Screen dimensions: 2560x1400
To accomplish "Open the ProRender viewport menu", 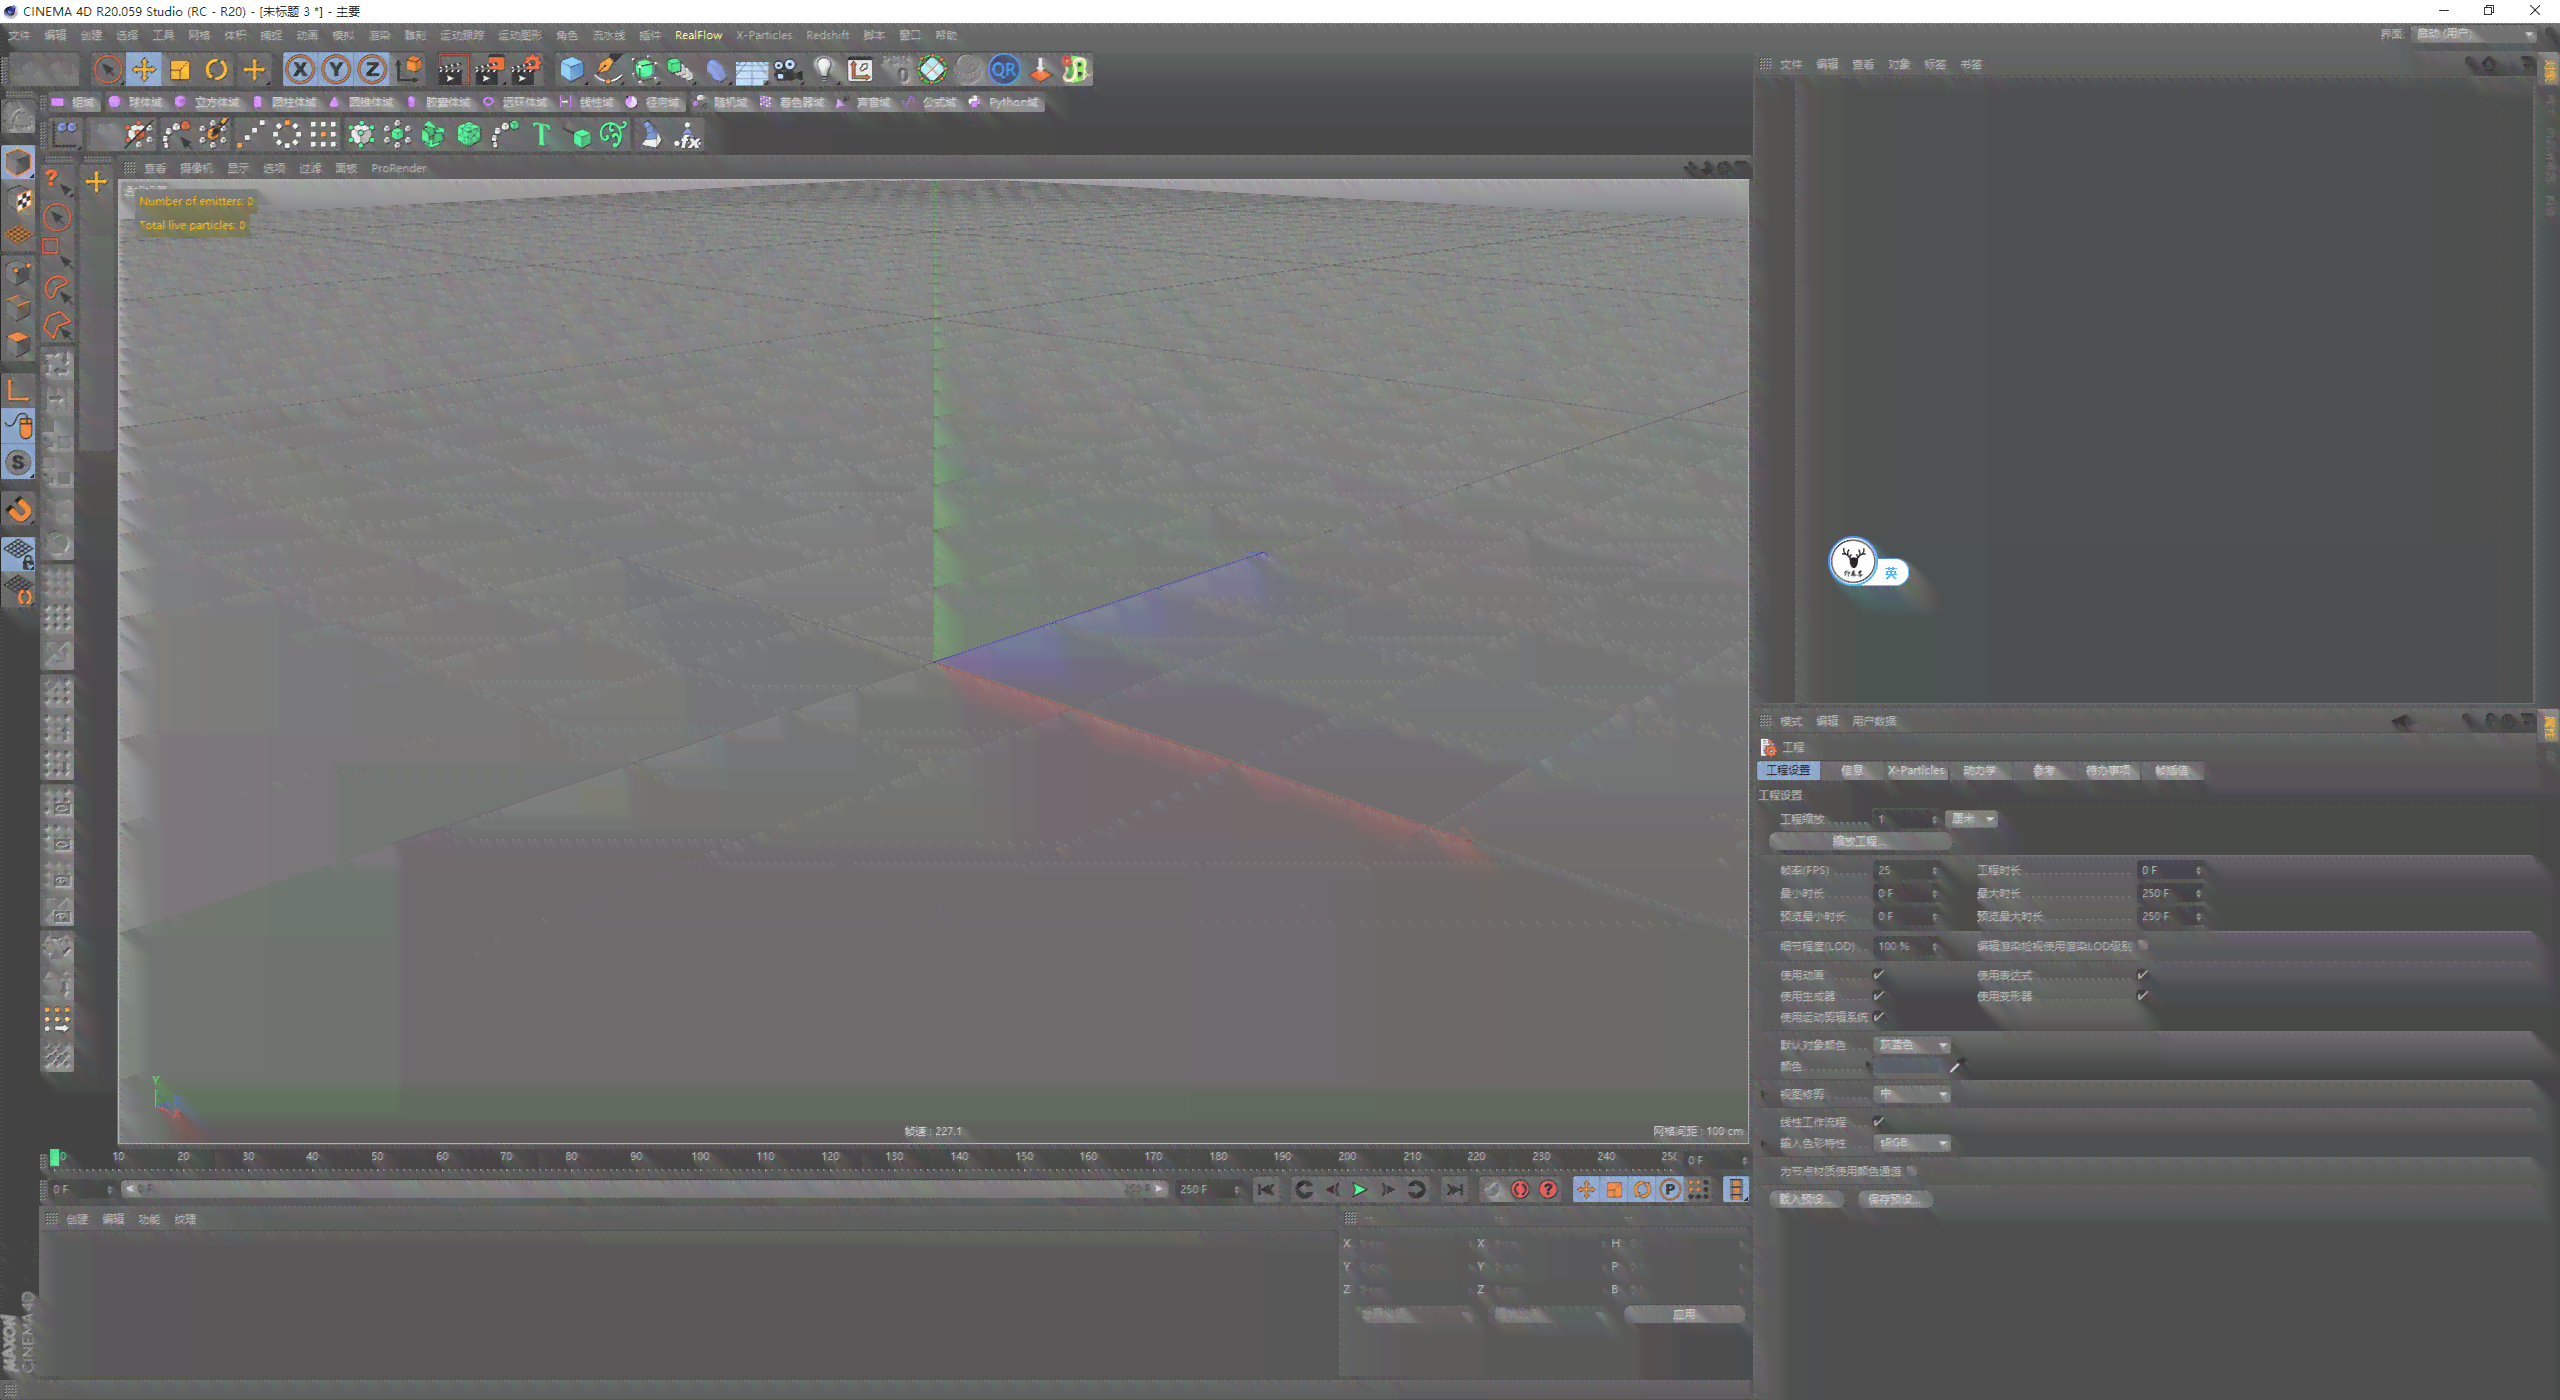I will pos(398,168).
